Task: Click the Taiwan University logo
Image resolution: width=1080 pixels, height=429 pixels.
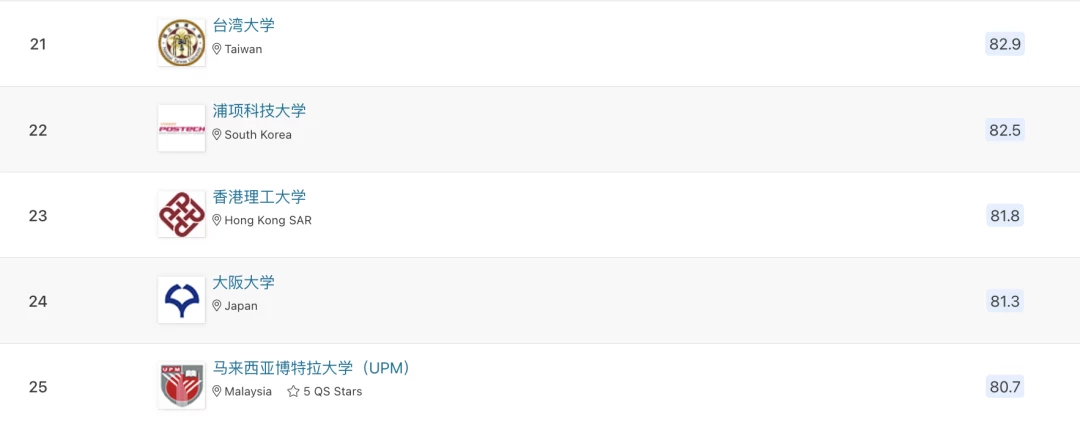Action: coord(181,43)
